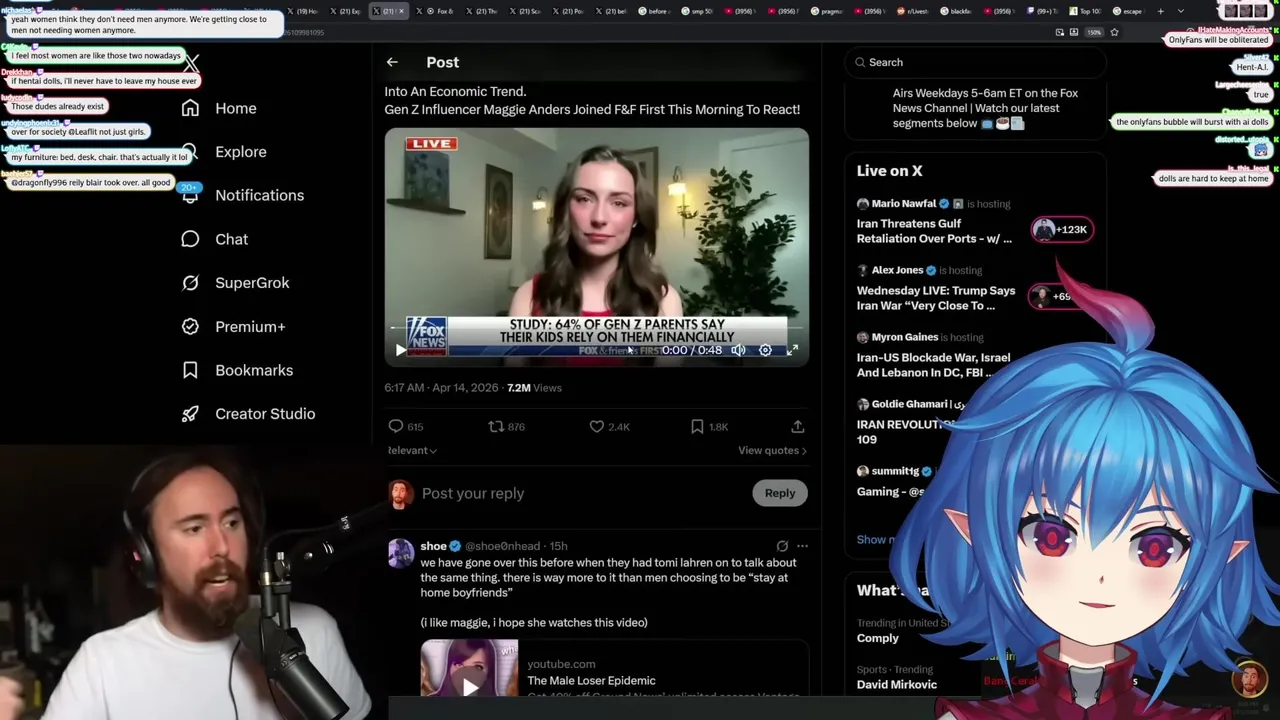The height and width of the screenshot is (720, 1280).
Task: Click the browser bookmark star icon
Action: pyautogui.click(x=1114, y=32)
